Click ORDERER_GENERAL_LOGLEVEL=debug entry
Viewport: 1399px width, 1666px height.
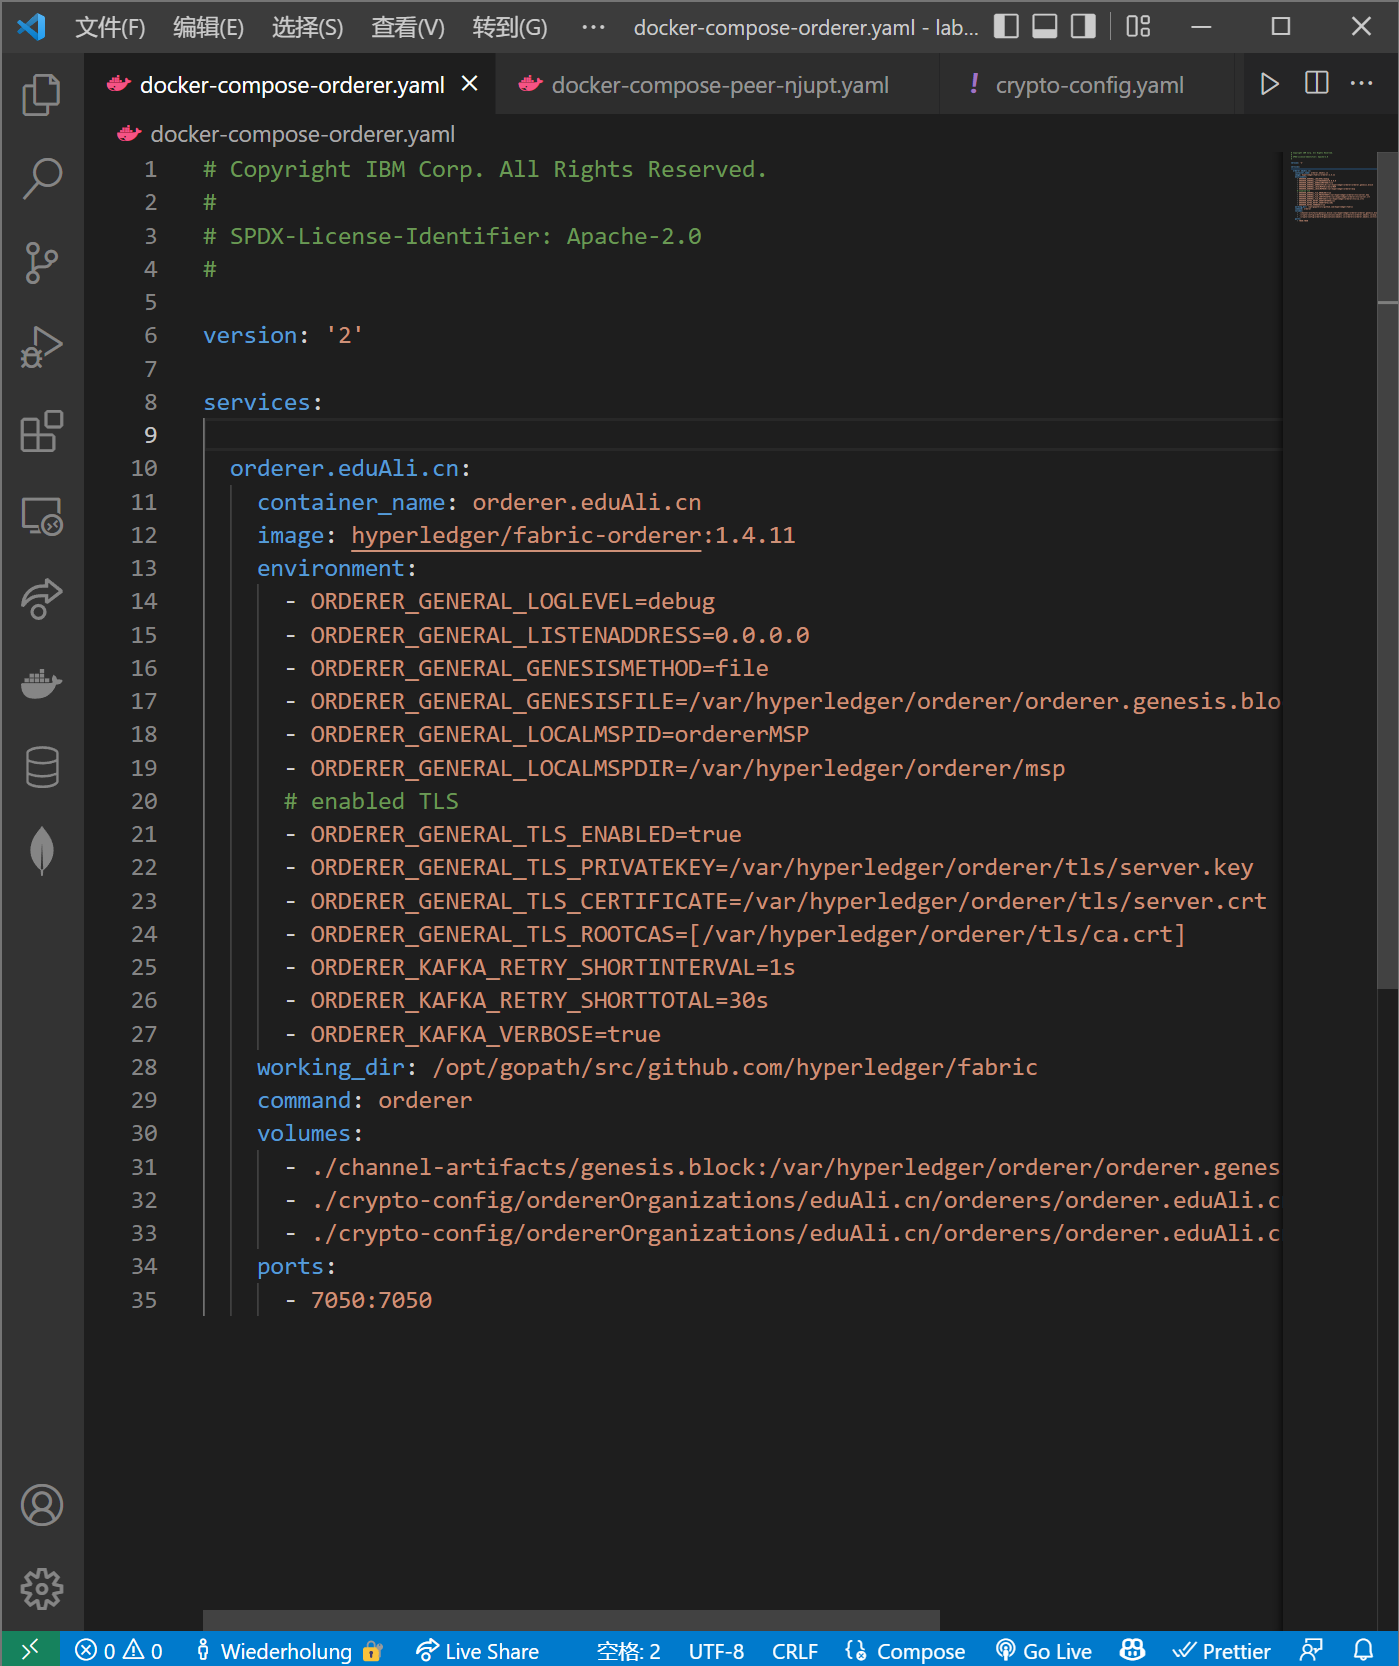pyautogui.click(x=512, y=601)
